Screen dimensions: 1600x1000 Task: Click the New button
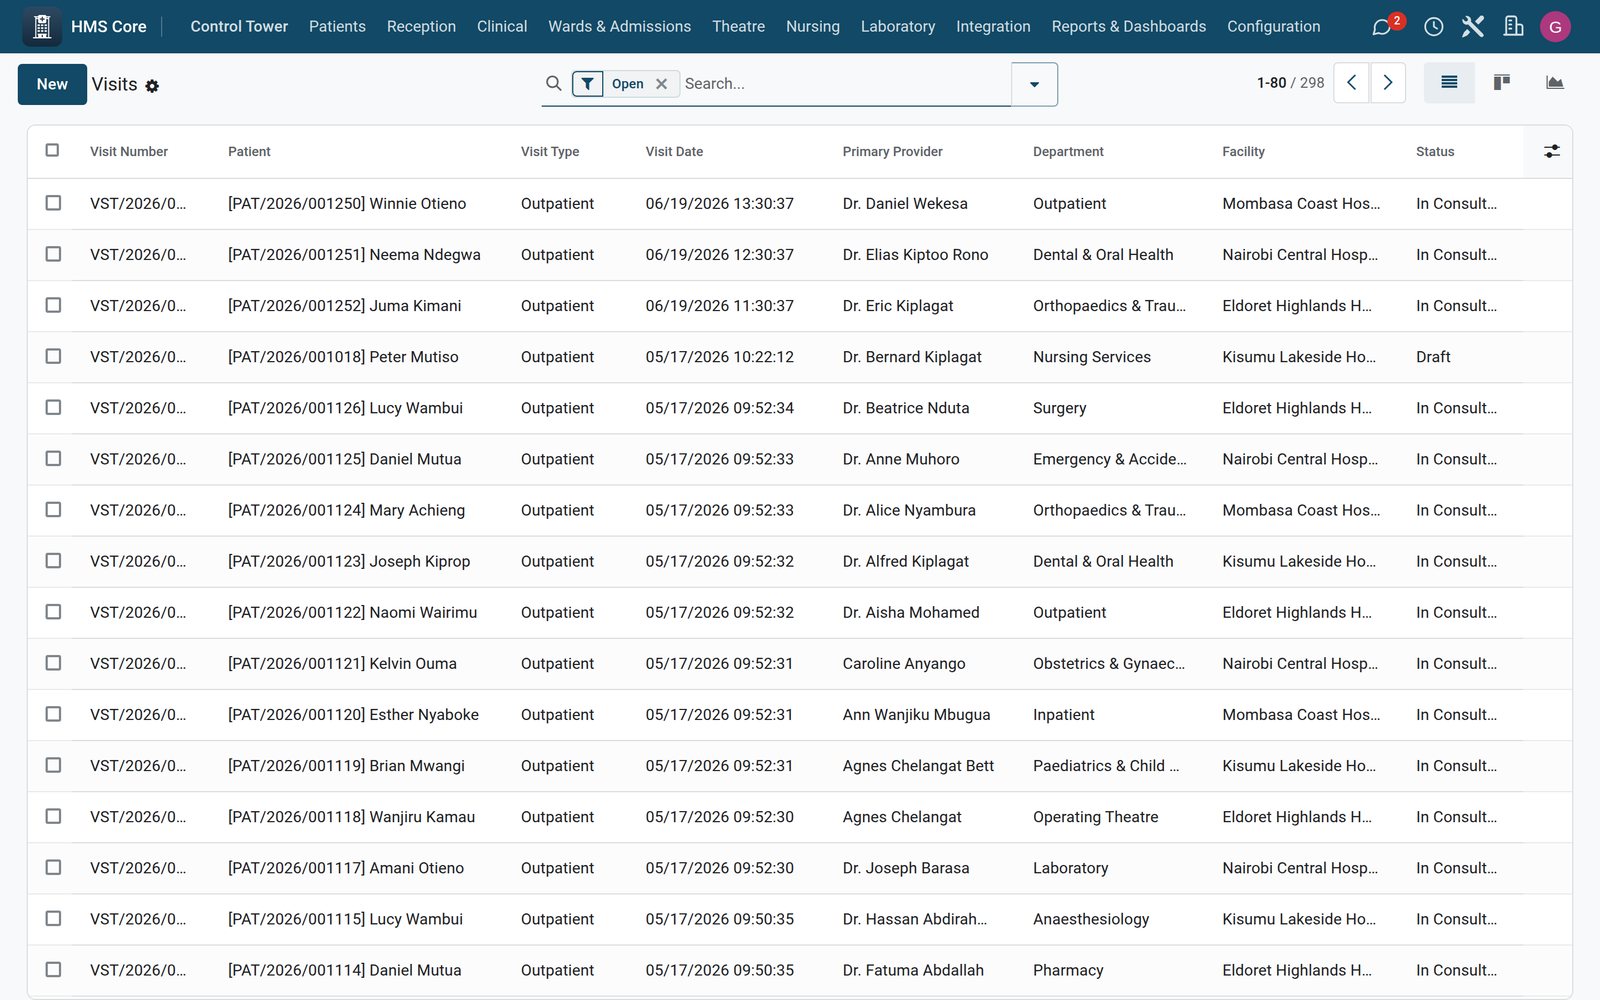(52, 84)
